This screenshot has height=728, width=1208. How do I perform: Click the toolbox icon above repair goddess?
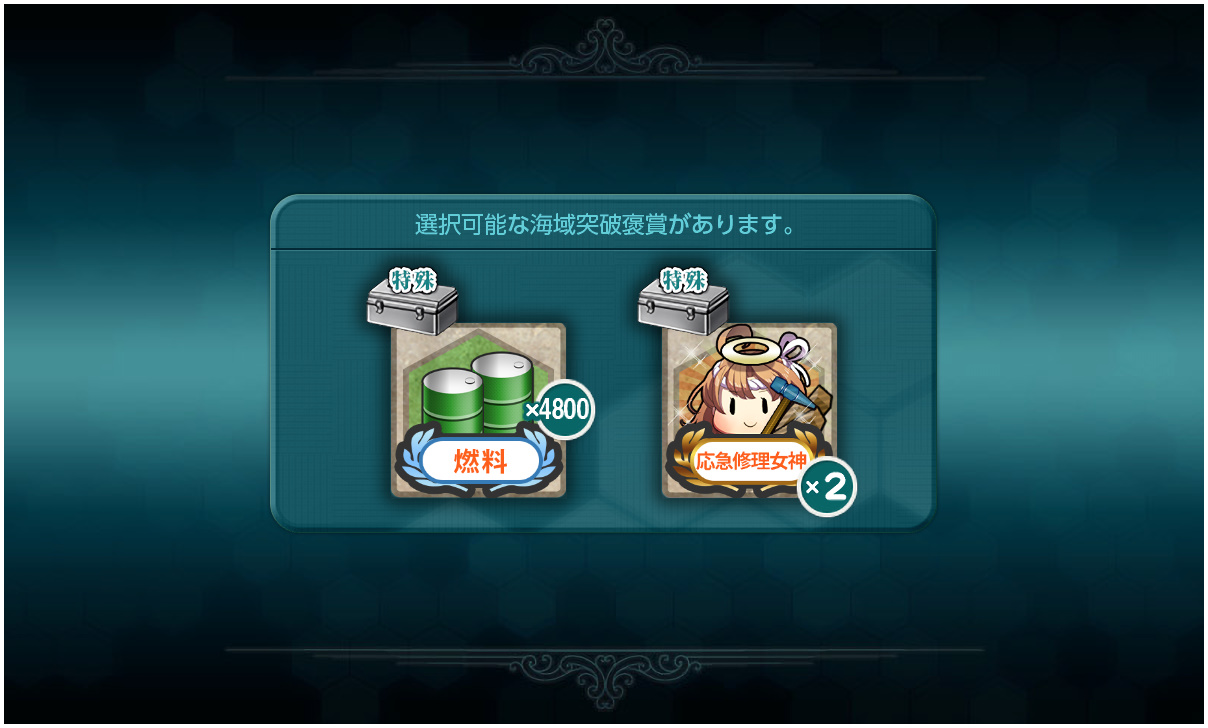pyautogui.click(x=683, y=307)
